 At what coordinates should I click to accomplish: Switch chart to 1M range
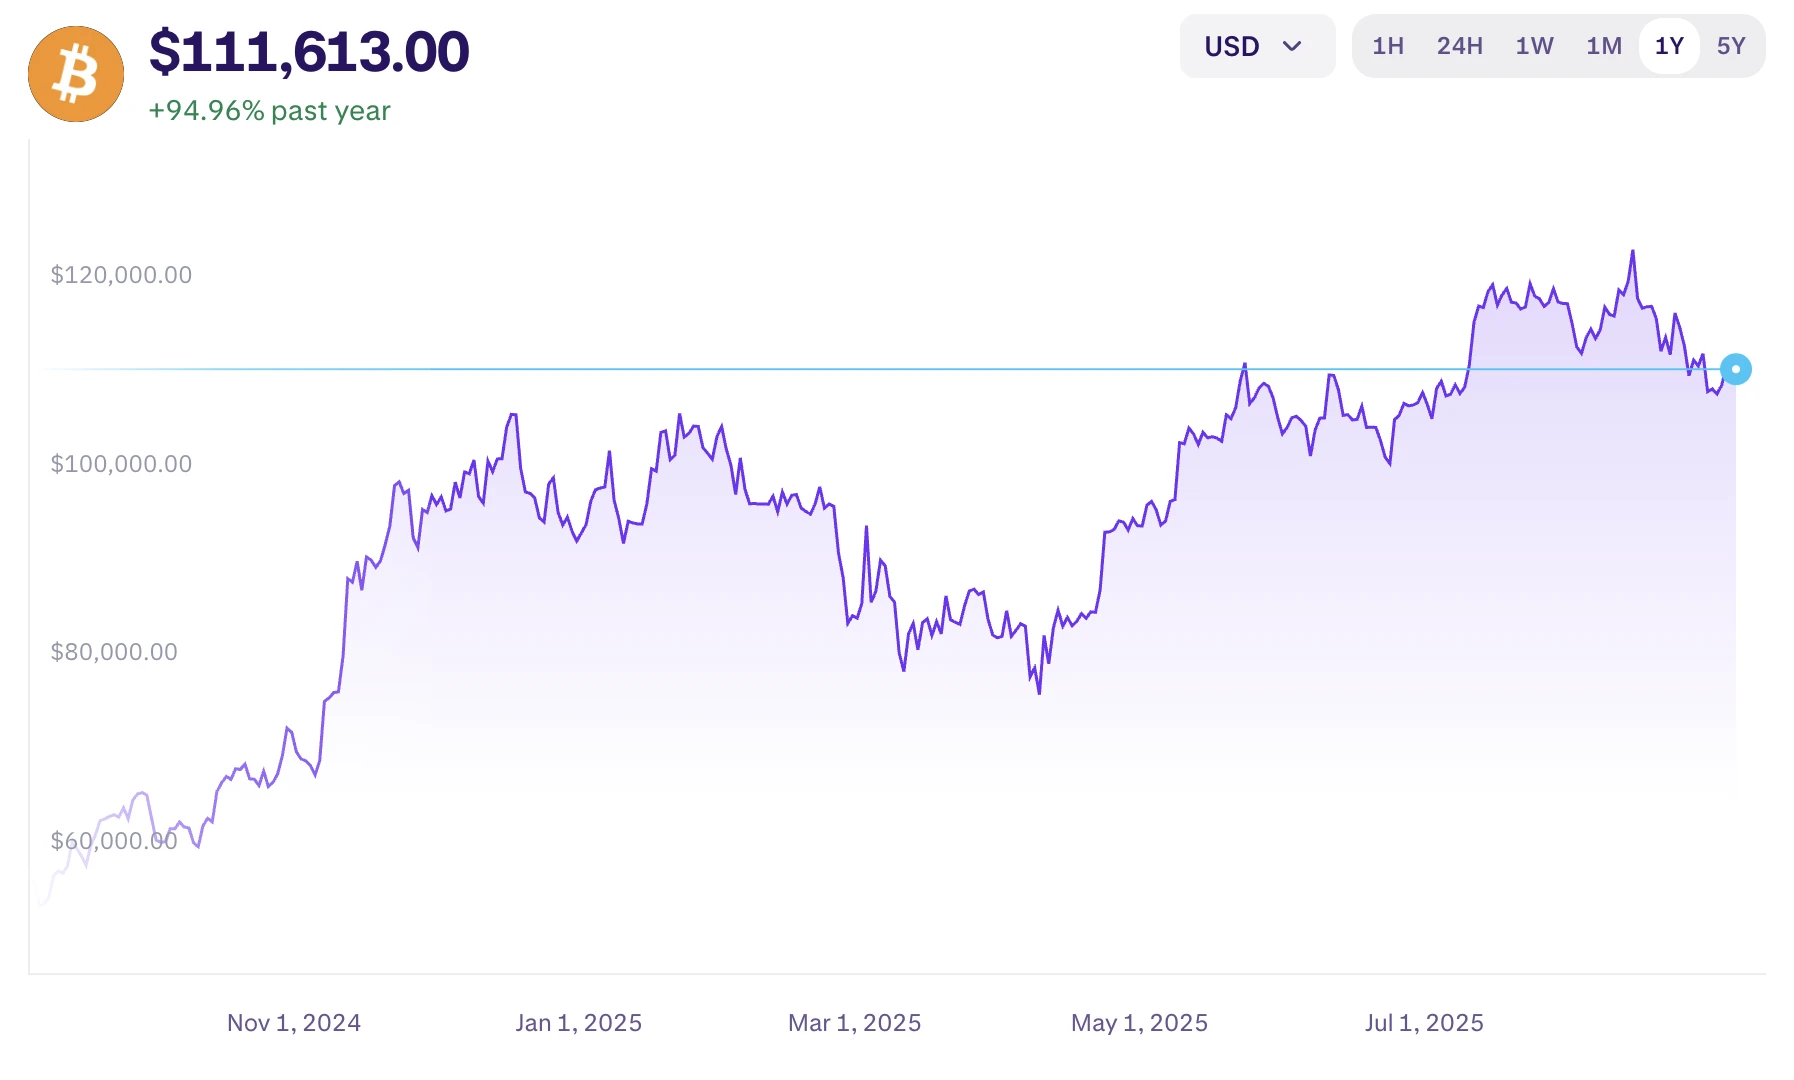[x=1603, y=46]
